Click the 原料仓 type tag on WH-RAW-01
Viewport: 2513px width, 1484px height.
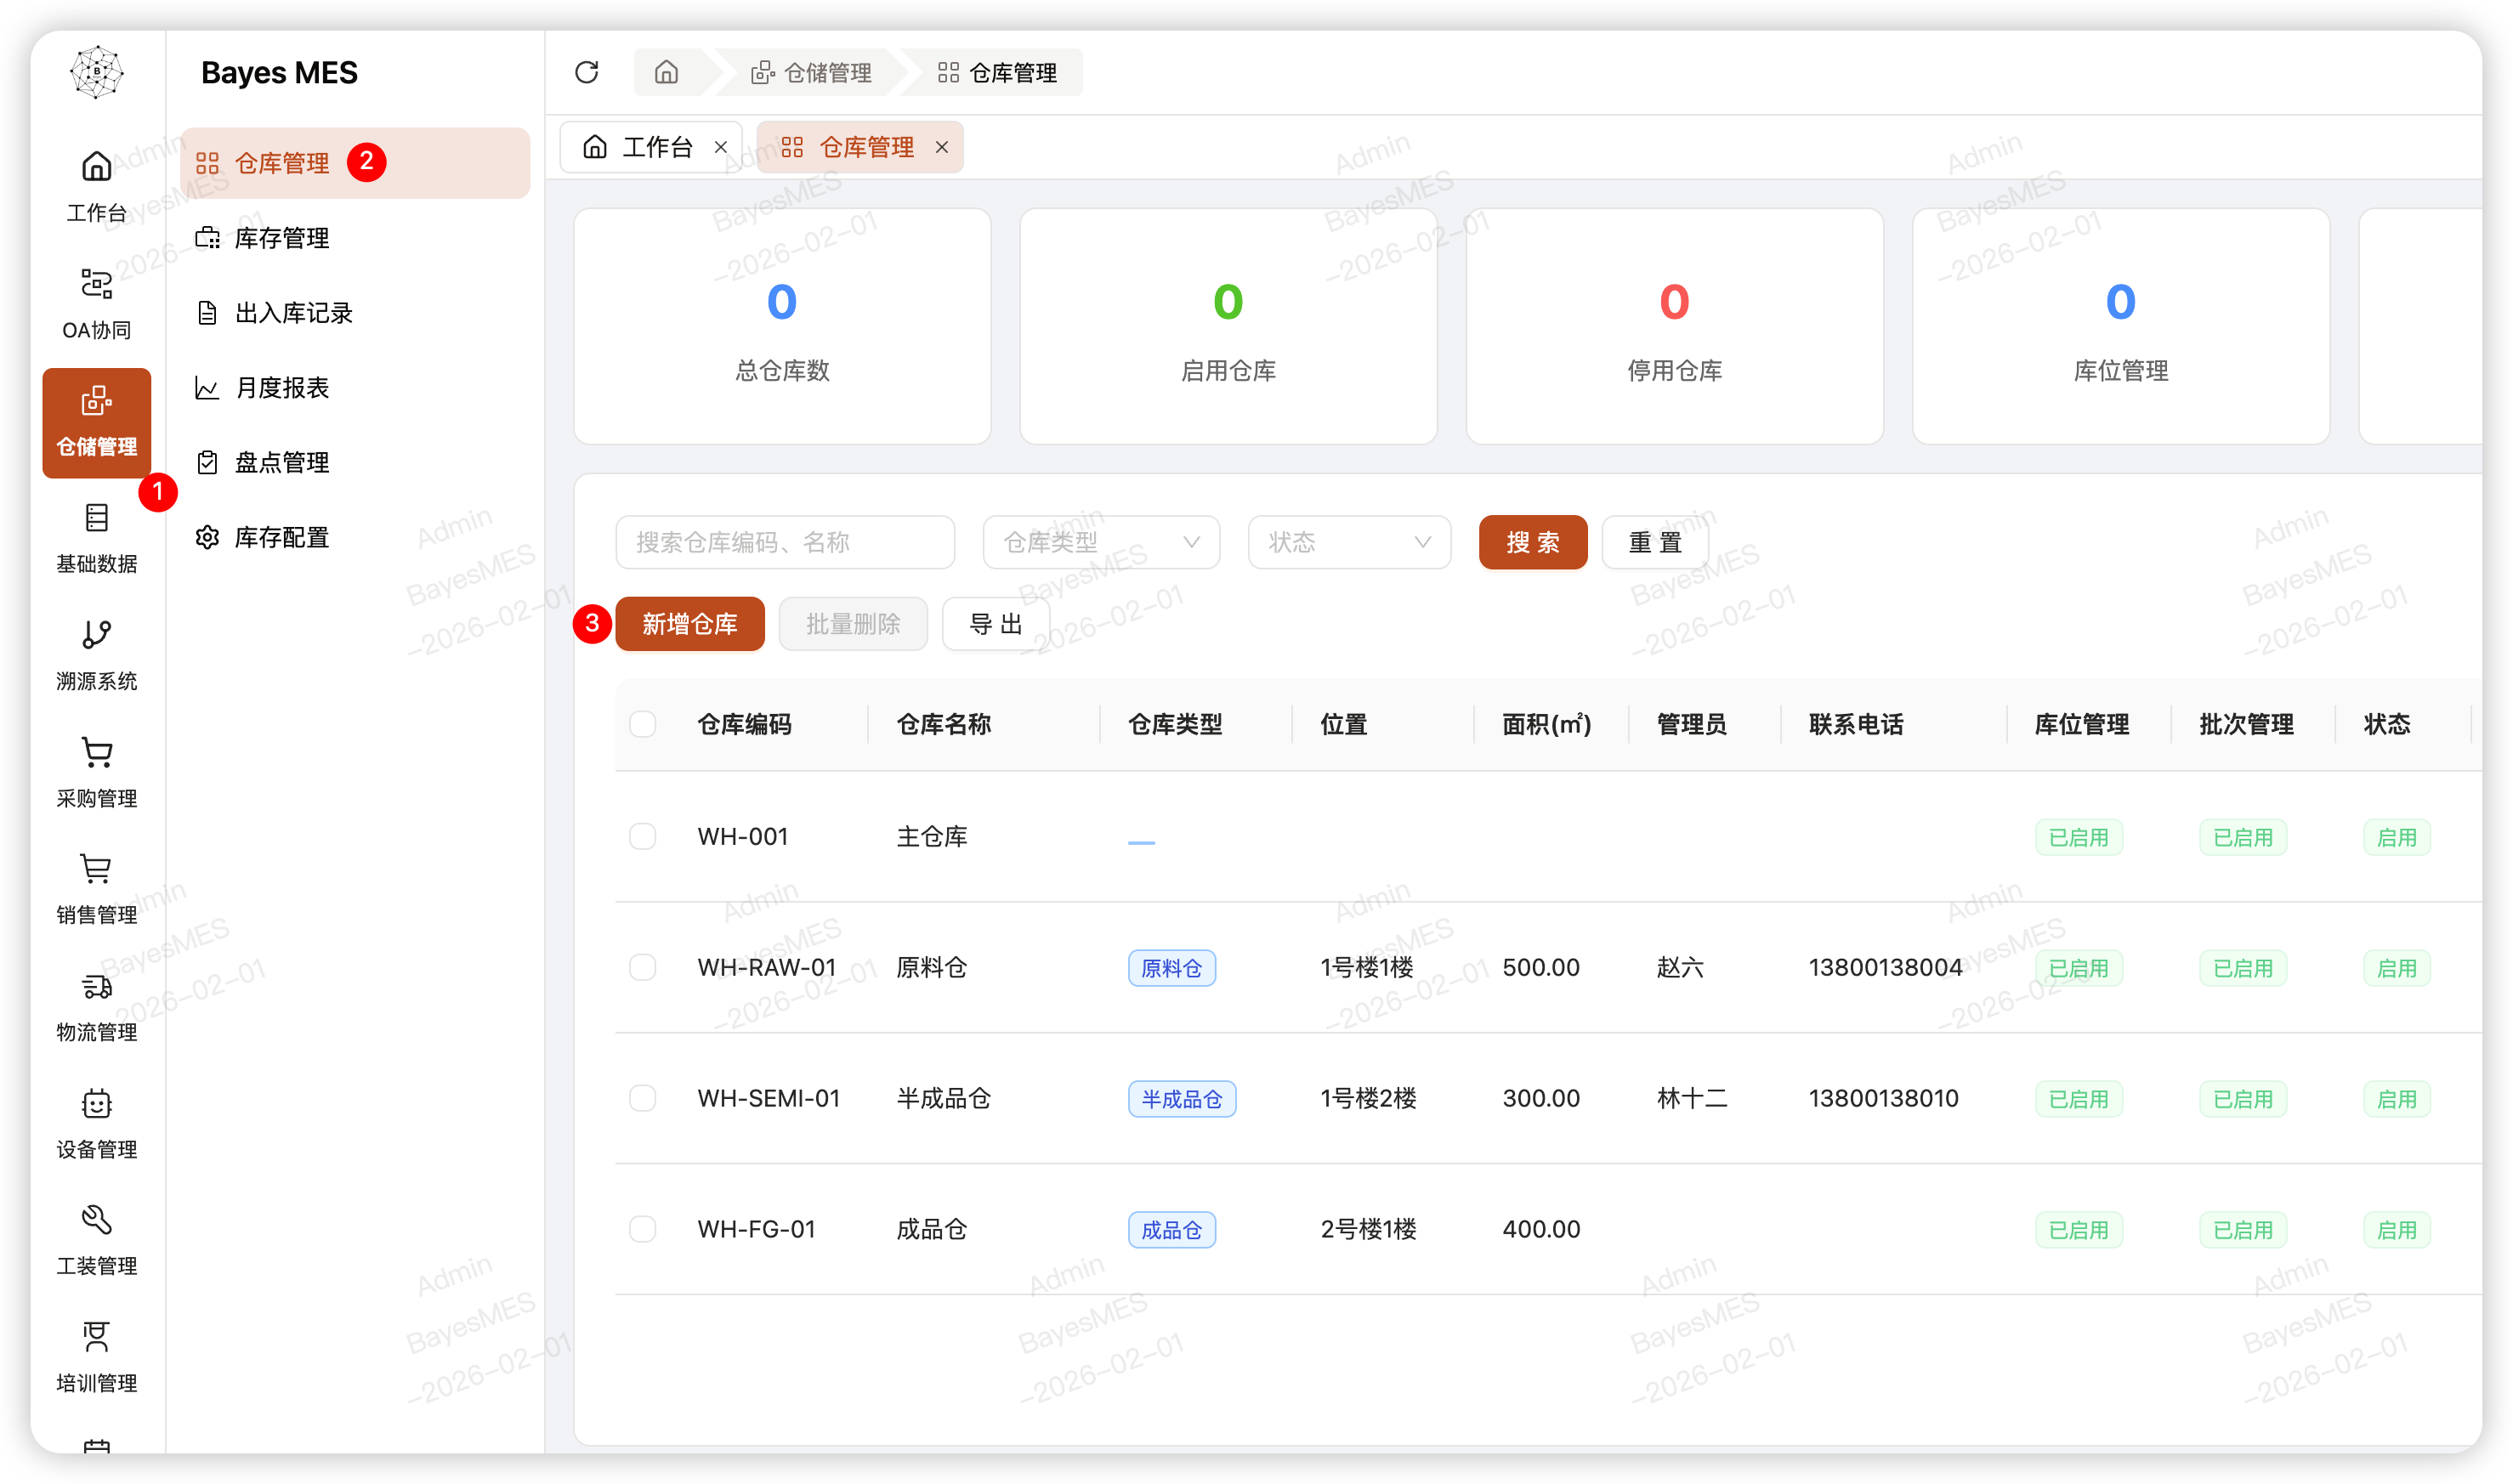coord(1171,967)
